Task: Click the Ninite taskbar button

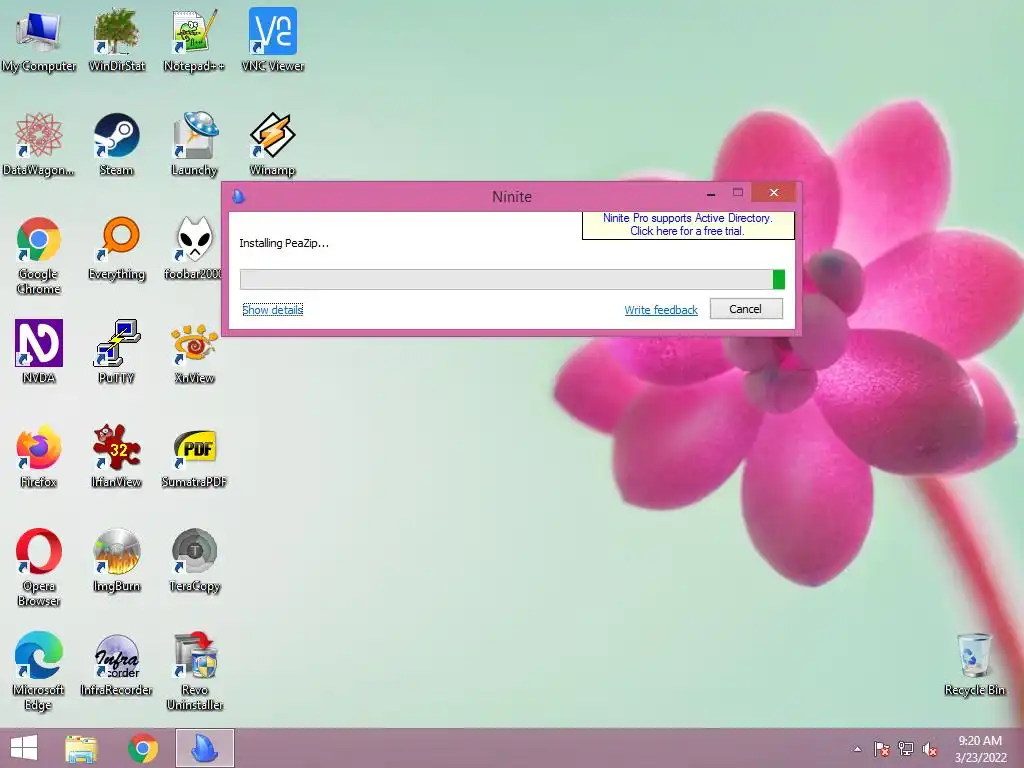Action: (204, 748)
